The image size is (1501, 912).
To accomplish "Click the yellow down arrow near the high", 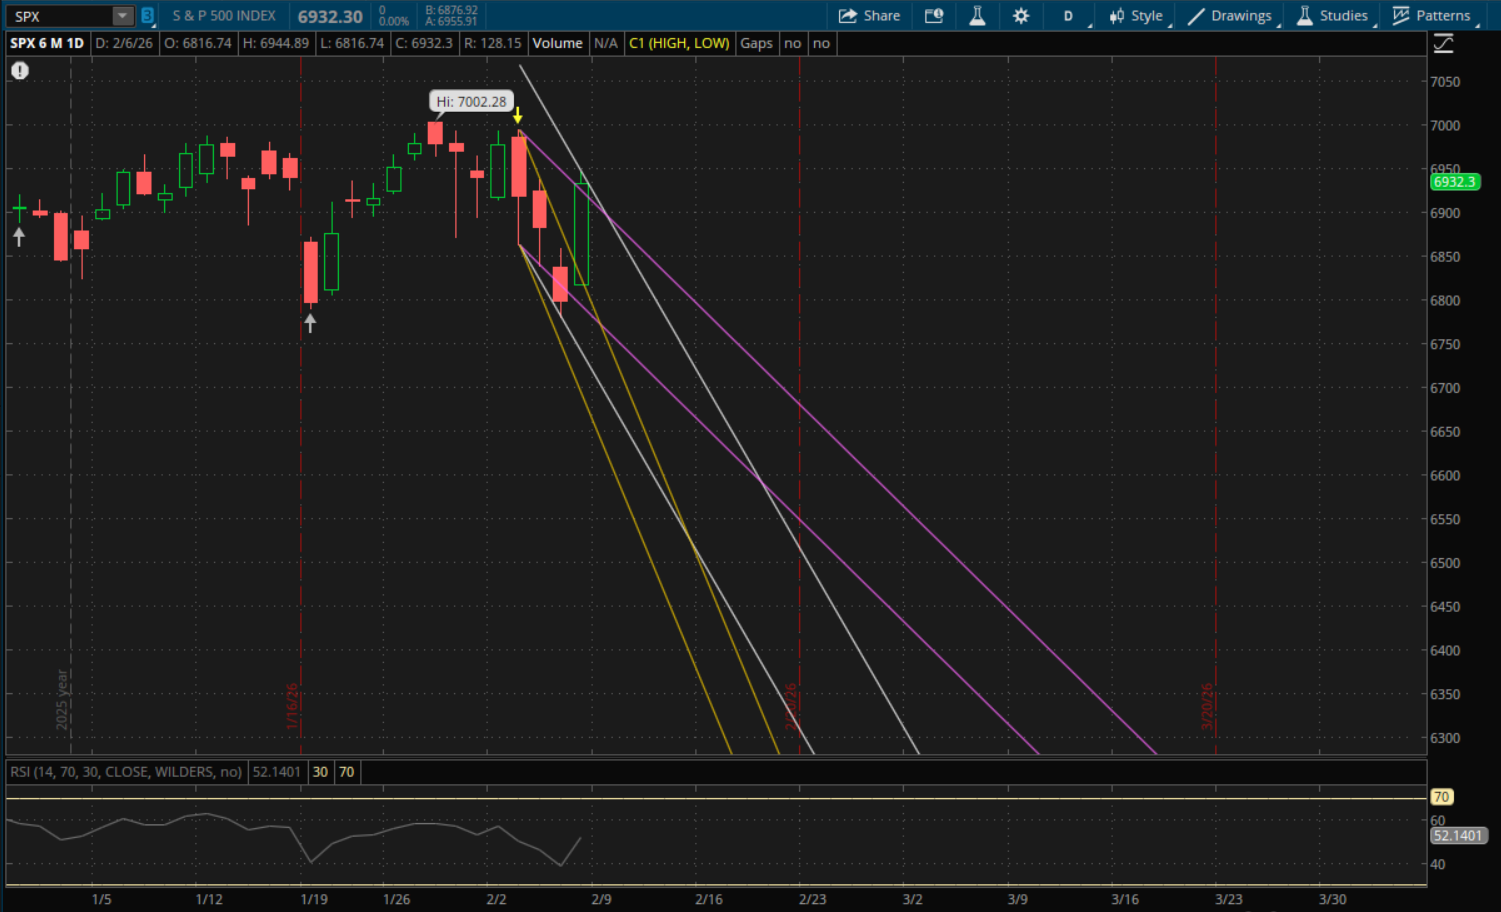I will (x=518, y=116).
